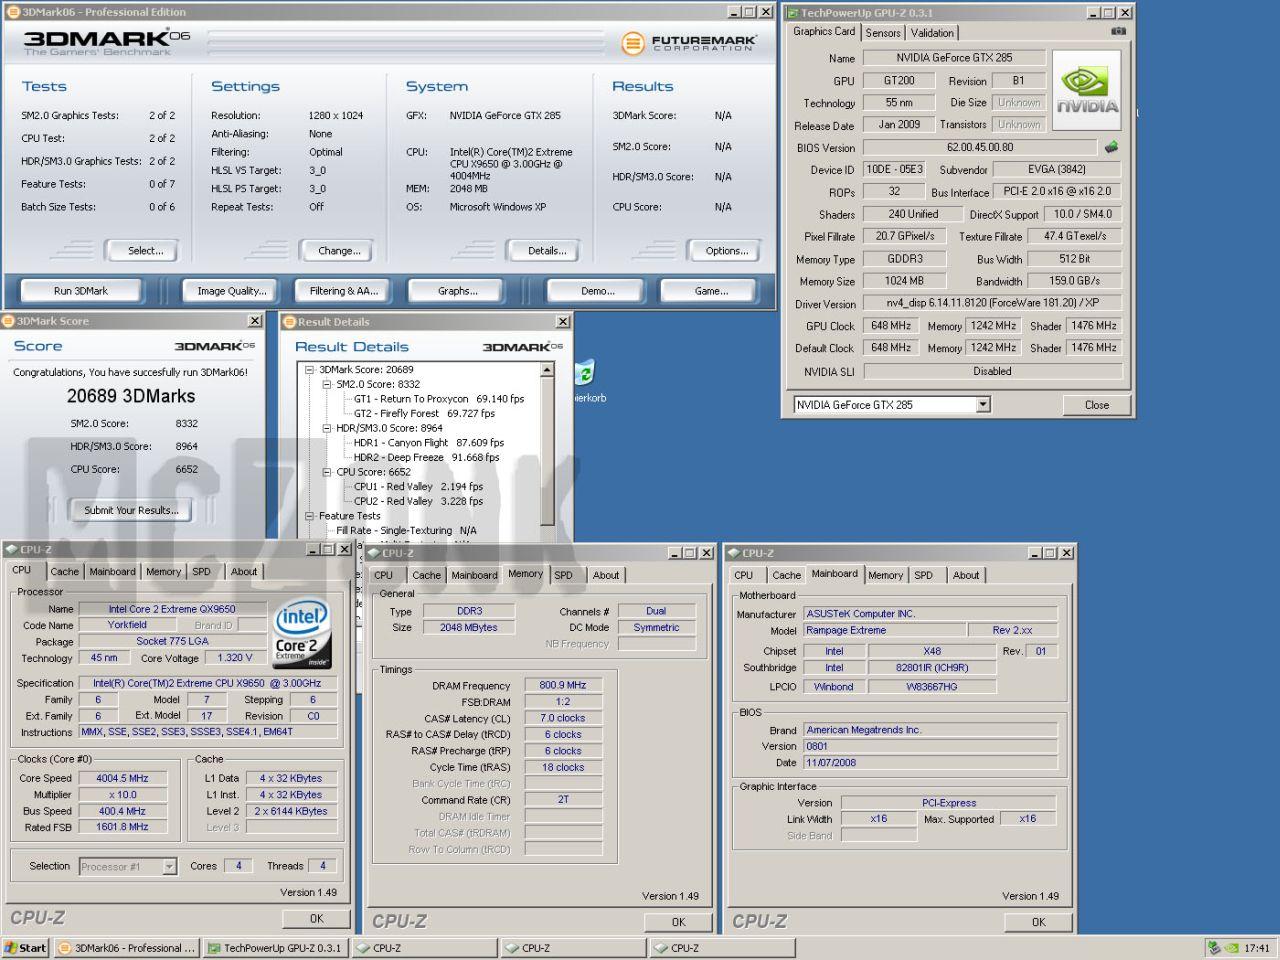
Task: Open the Cache tab in left CPU-Z window
Action: pyautogui.click(x=64, y=572)
